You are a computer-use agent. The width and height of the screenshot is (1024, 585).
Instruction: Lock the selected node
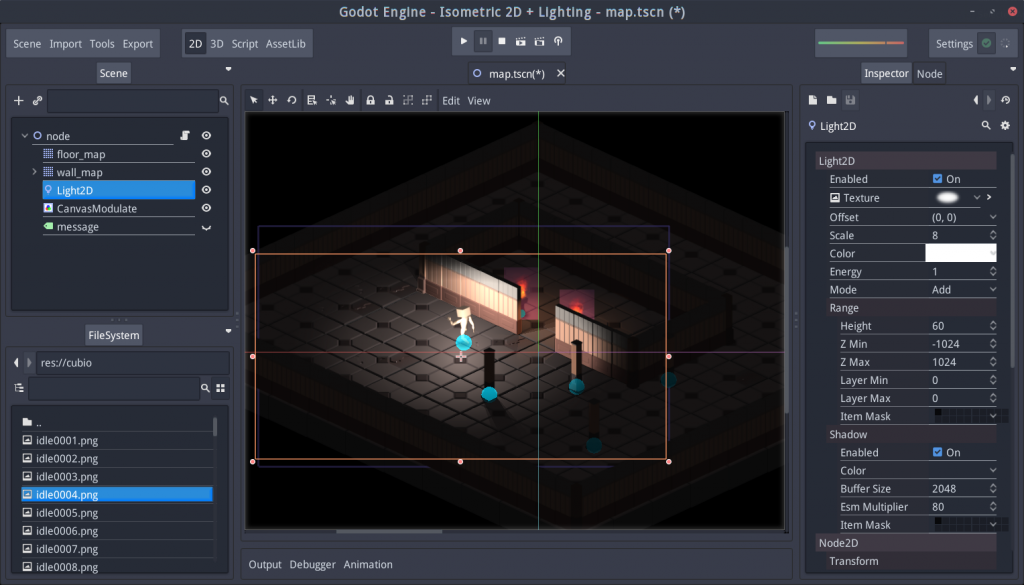371,100
